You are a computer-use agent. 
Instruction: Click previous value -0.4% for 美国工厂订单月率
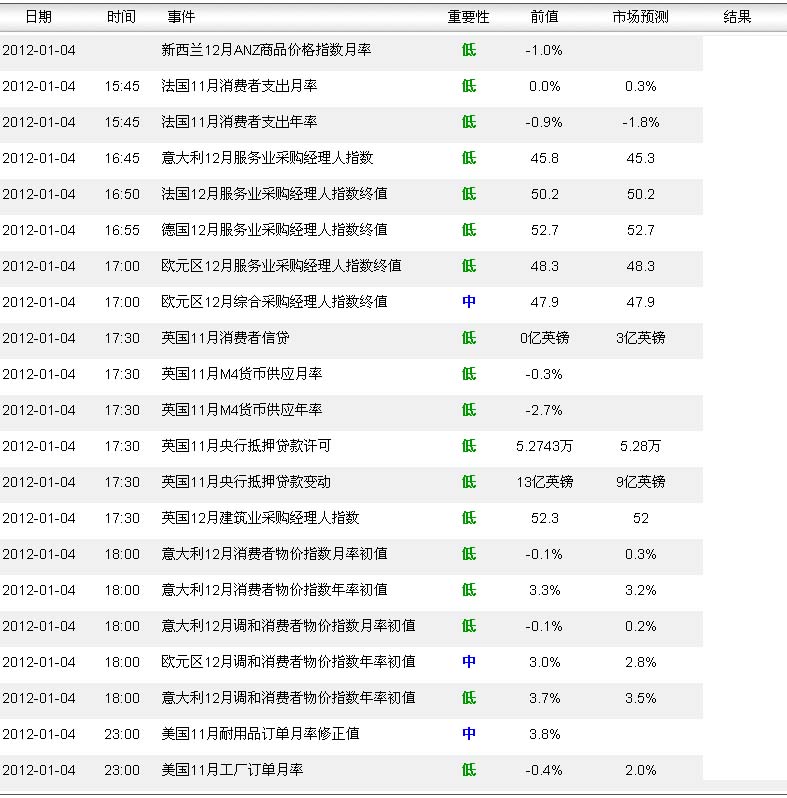(x=544, y=770)
